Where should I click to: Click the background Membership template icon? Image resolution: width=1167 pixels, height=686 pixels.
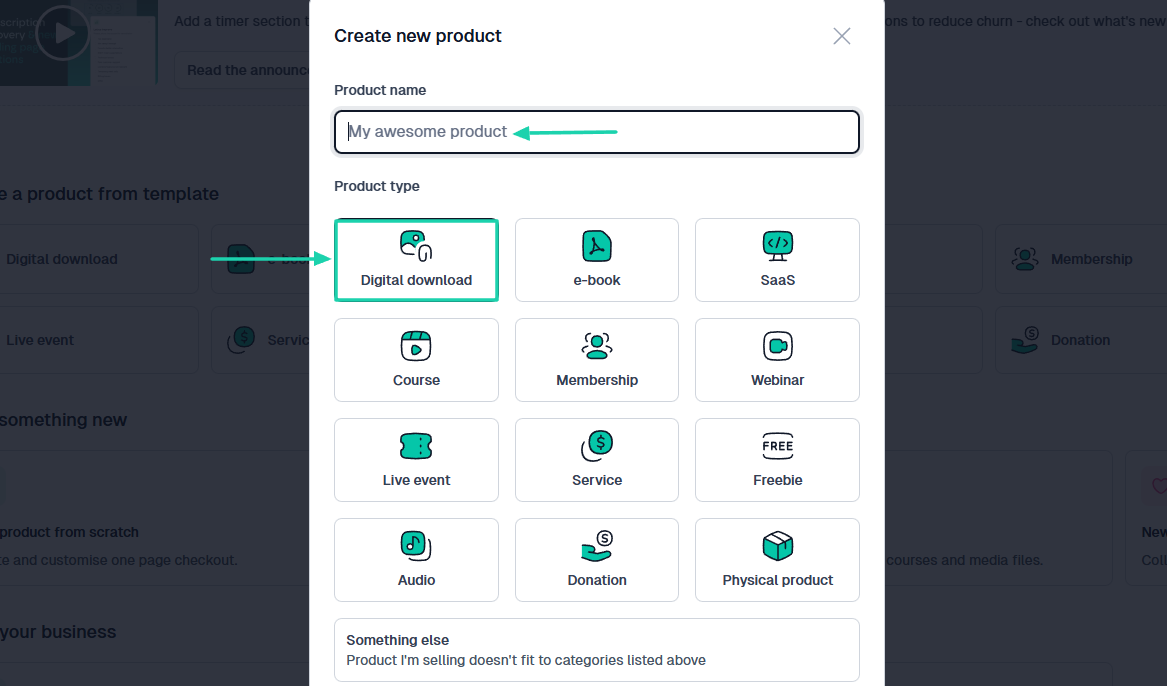1025,259
